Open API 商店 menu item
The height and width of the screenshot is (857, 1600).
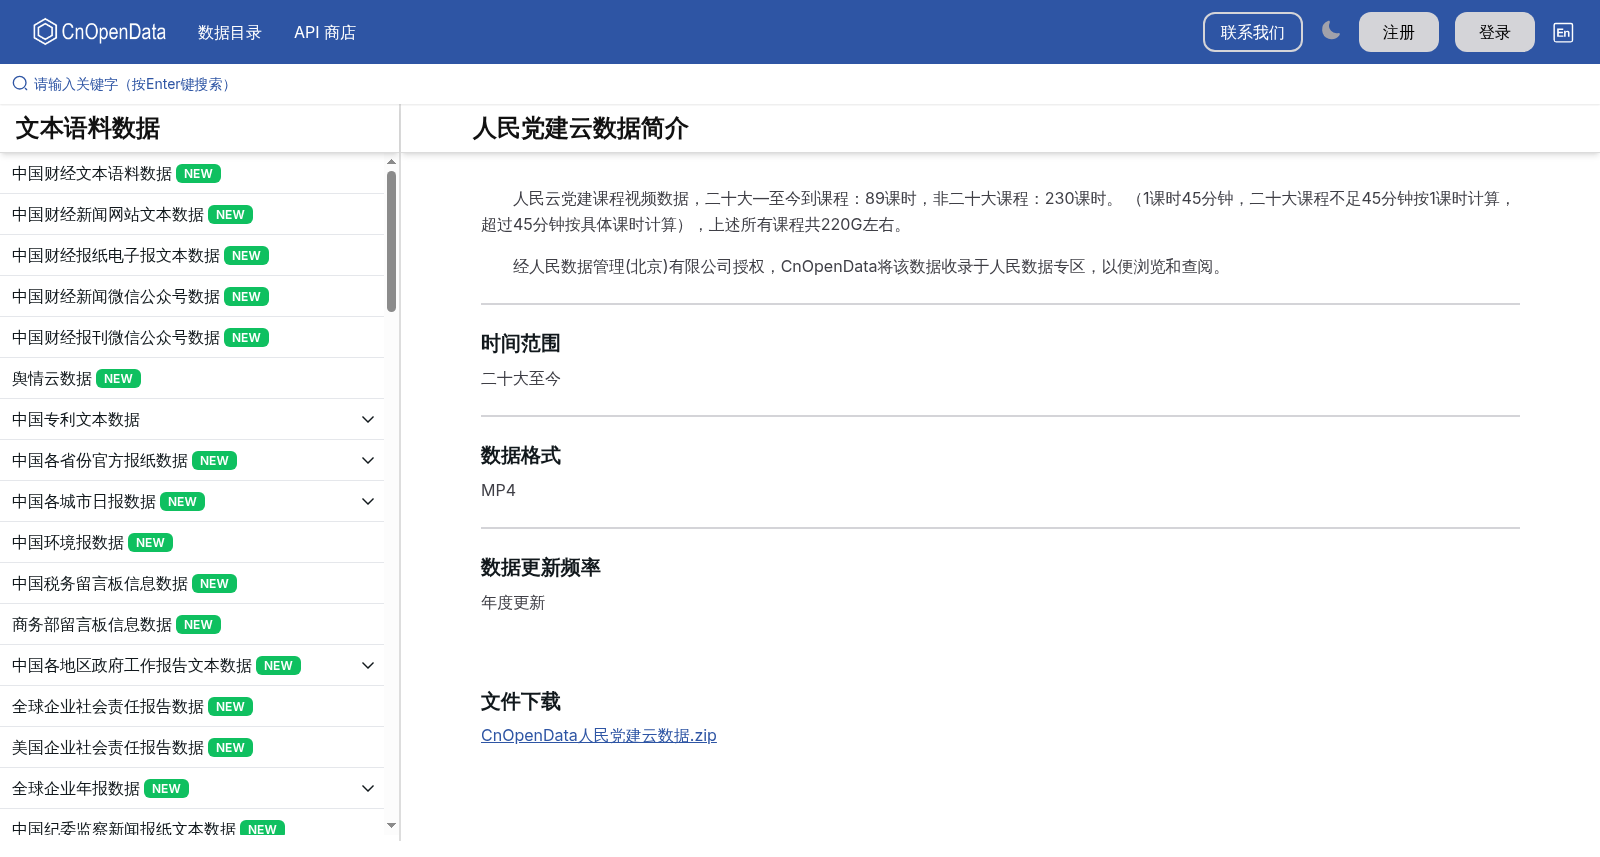[x=325, y=32]
